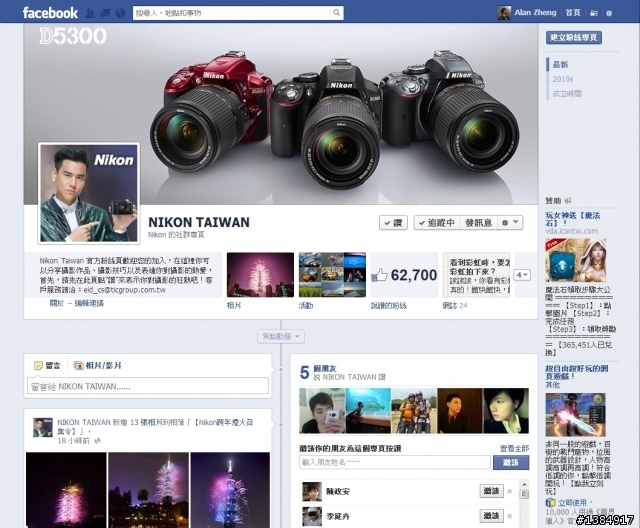Open privacy shortcuts lock icon
Image resolution: width=640 pixels, height=528 pixels.
(x=594, y=13)
